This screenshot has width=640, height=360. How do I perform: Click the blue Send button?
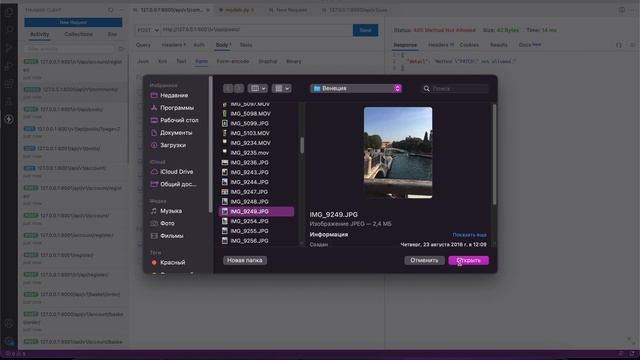click(x=365, y=30)
